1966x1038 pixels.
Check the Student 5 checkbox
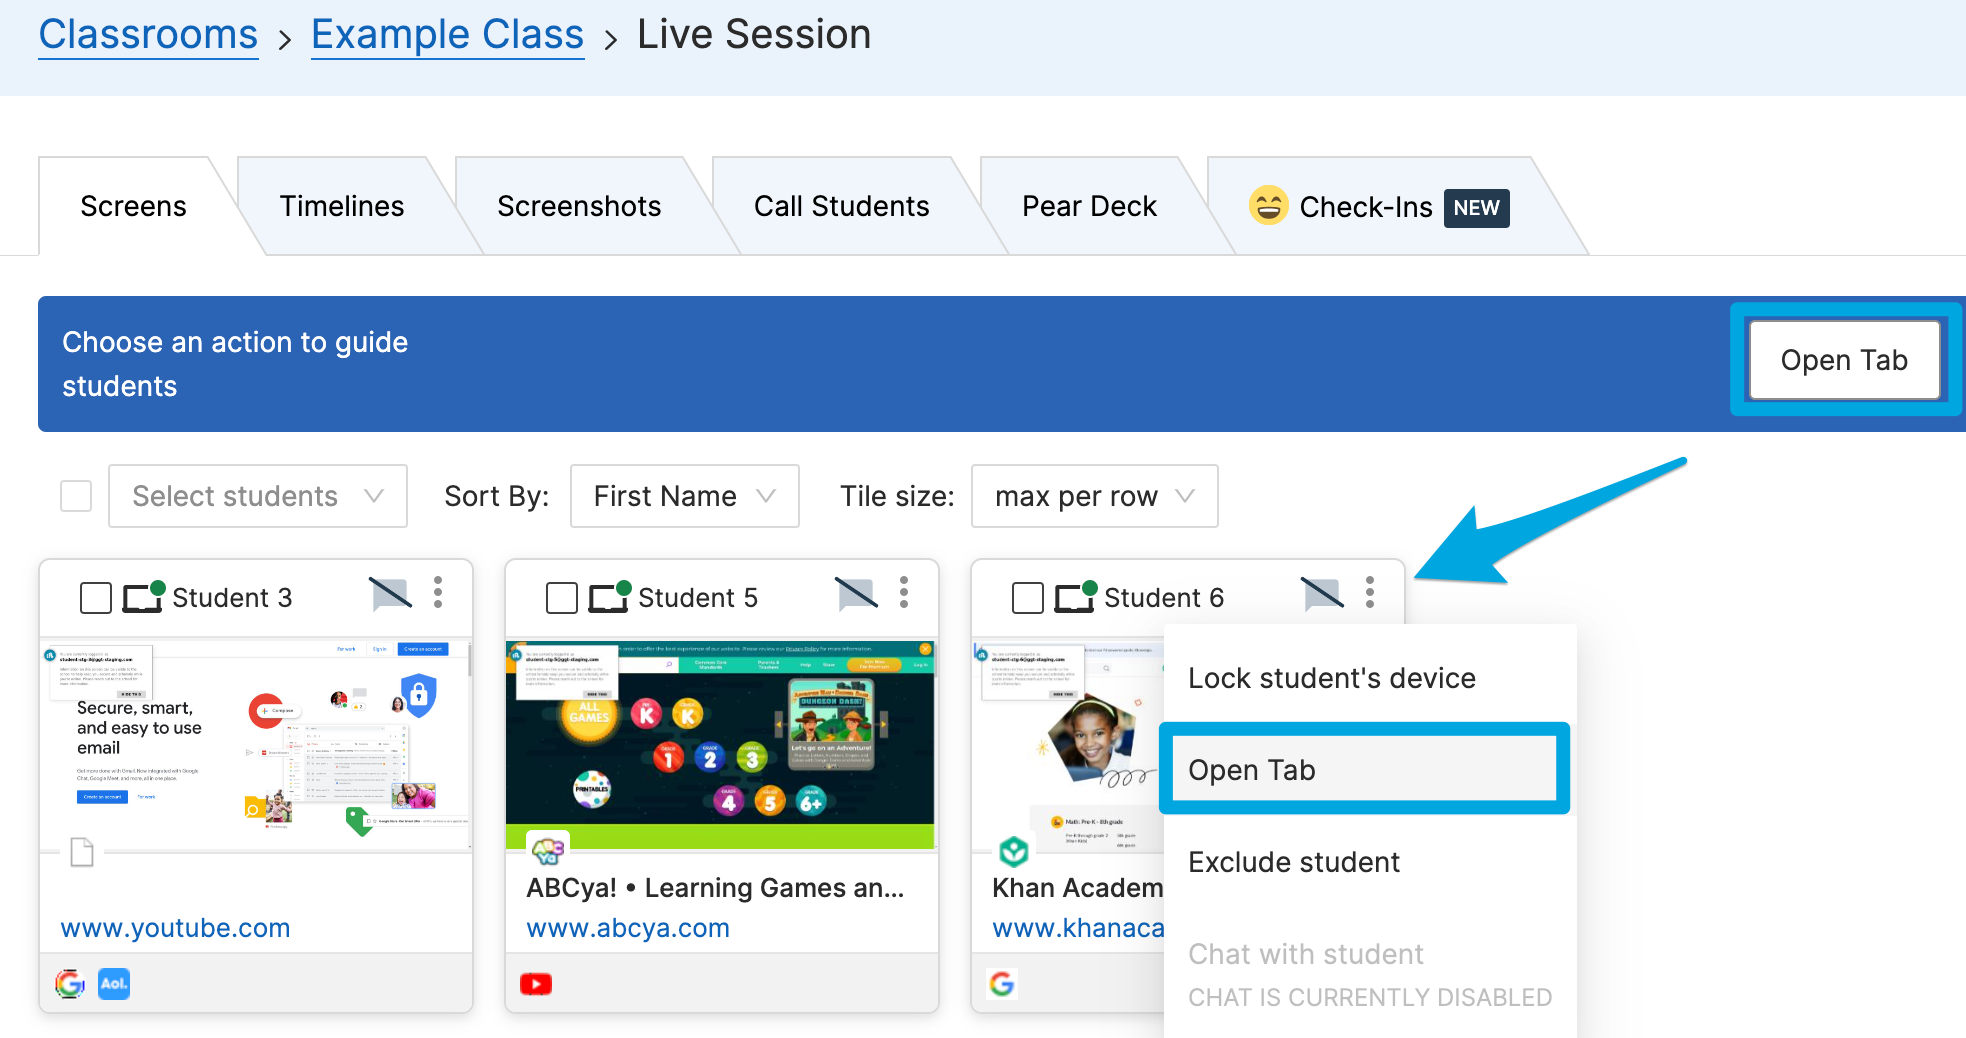[562, 598]
